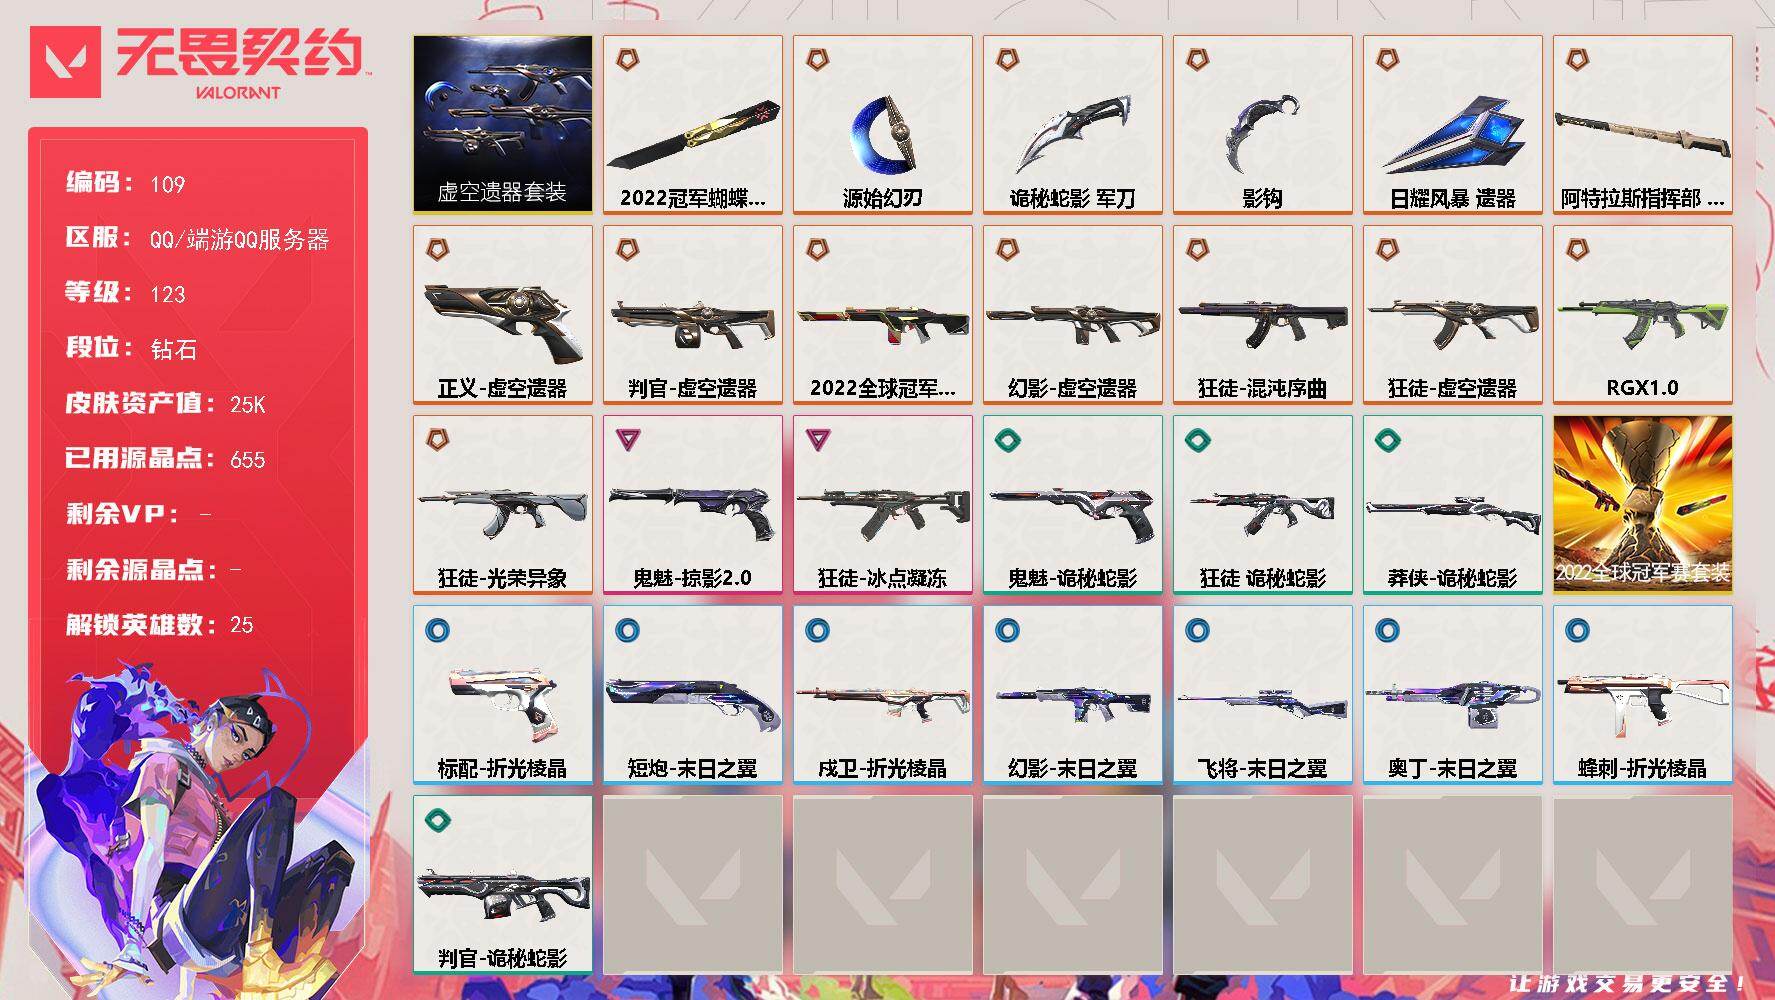
Task: Select the RGX1.0 vandal skin
Action: click(x=1643, y=314)
